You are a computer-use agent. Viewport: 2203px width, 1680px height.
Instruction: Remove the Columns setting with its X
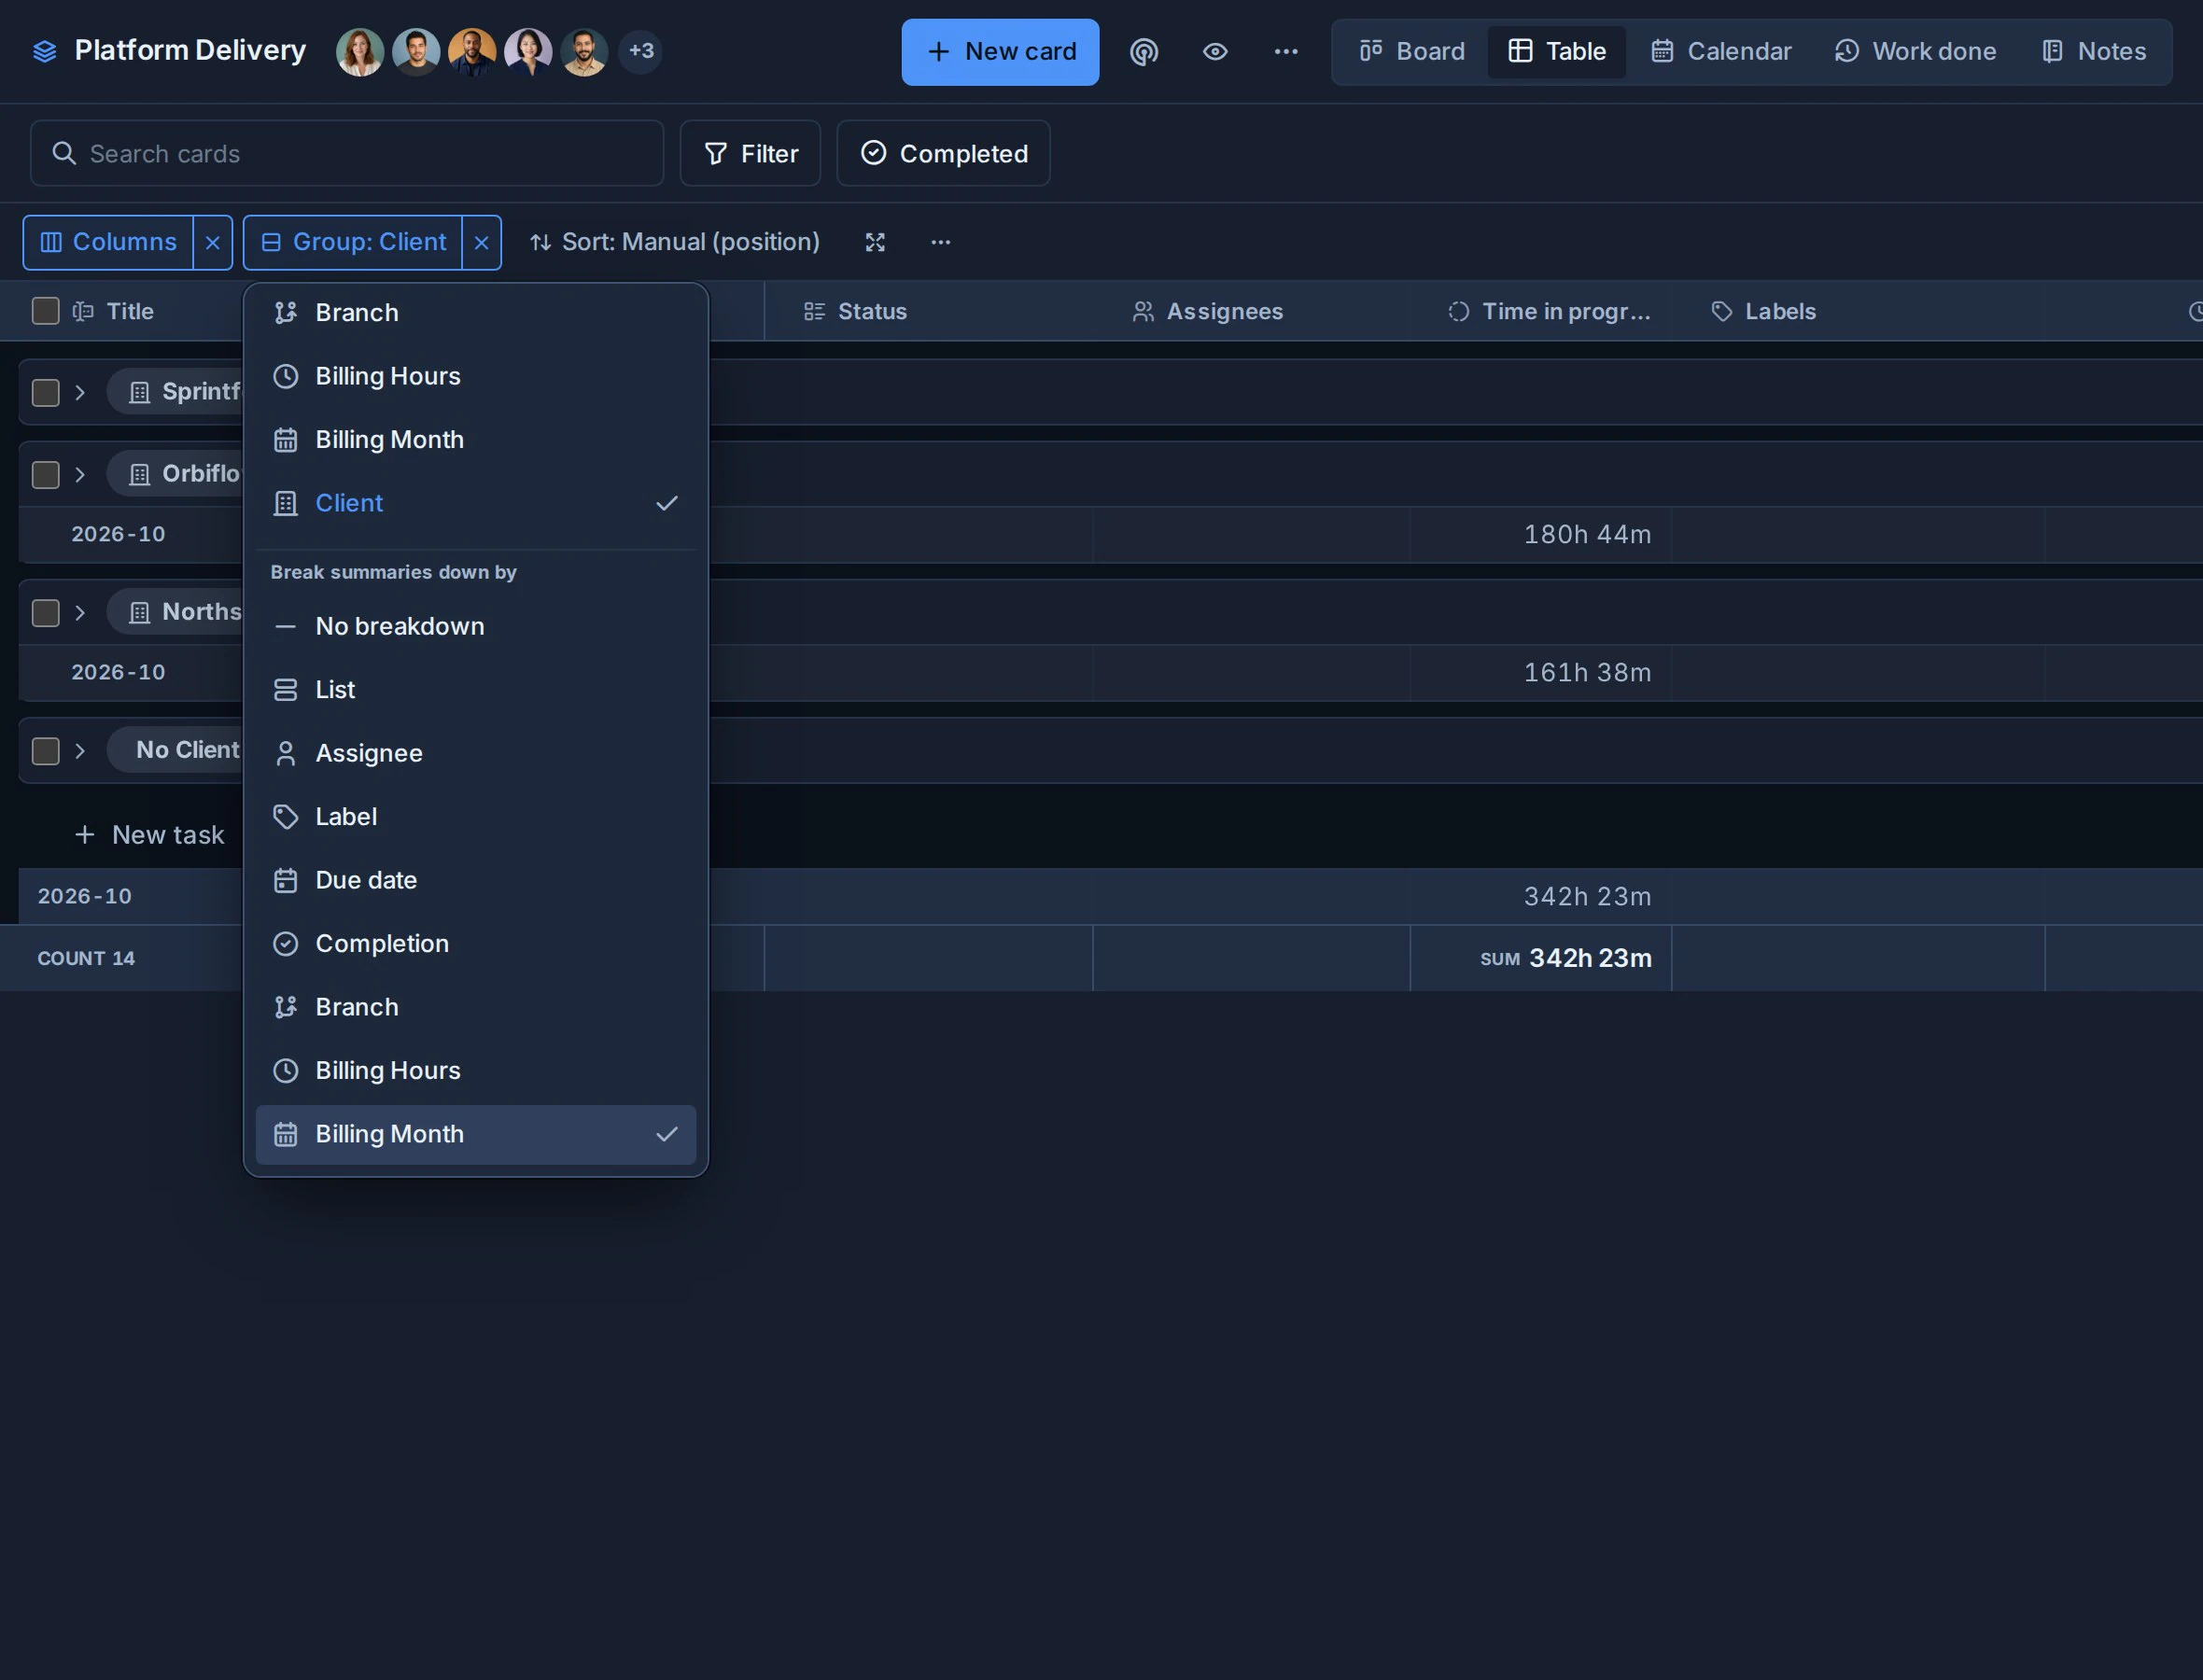click(213, 242)
